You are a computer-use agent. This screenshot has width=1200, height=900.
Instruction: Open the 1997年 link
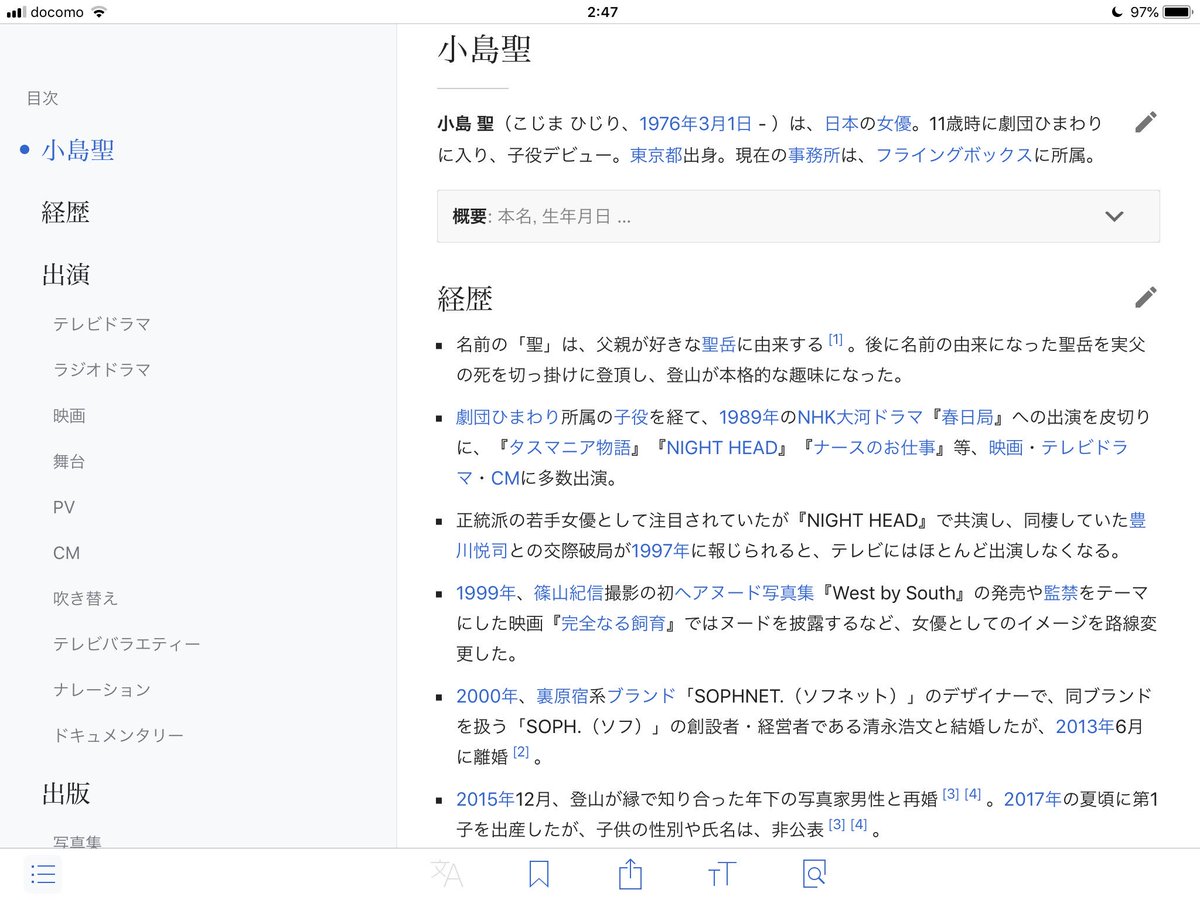click(x=661, y=551)
